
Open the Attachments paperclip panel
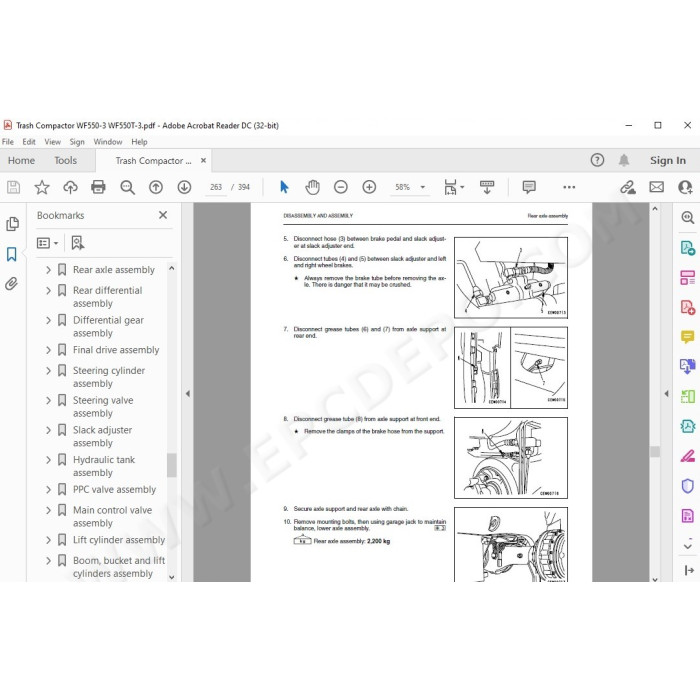tap(12, 283)
